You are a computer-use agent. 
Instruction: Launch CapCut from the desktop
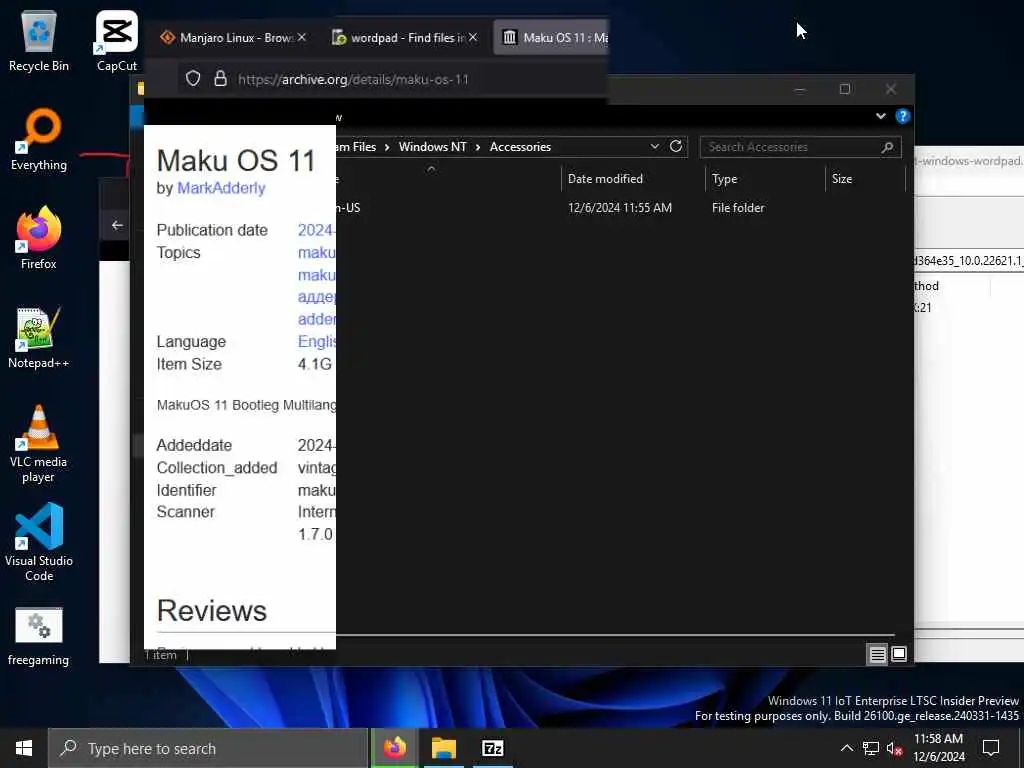pyautogui.click(x=117, y=40)
